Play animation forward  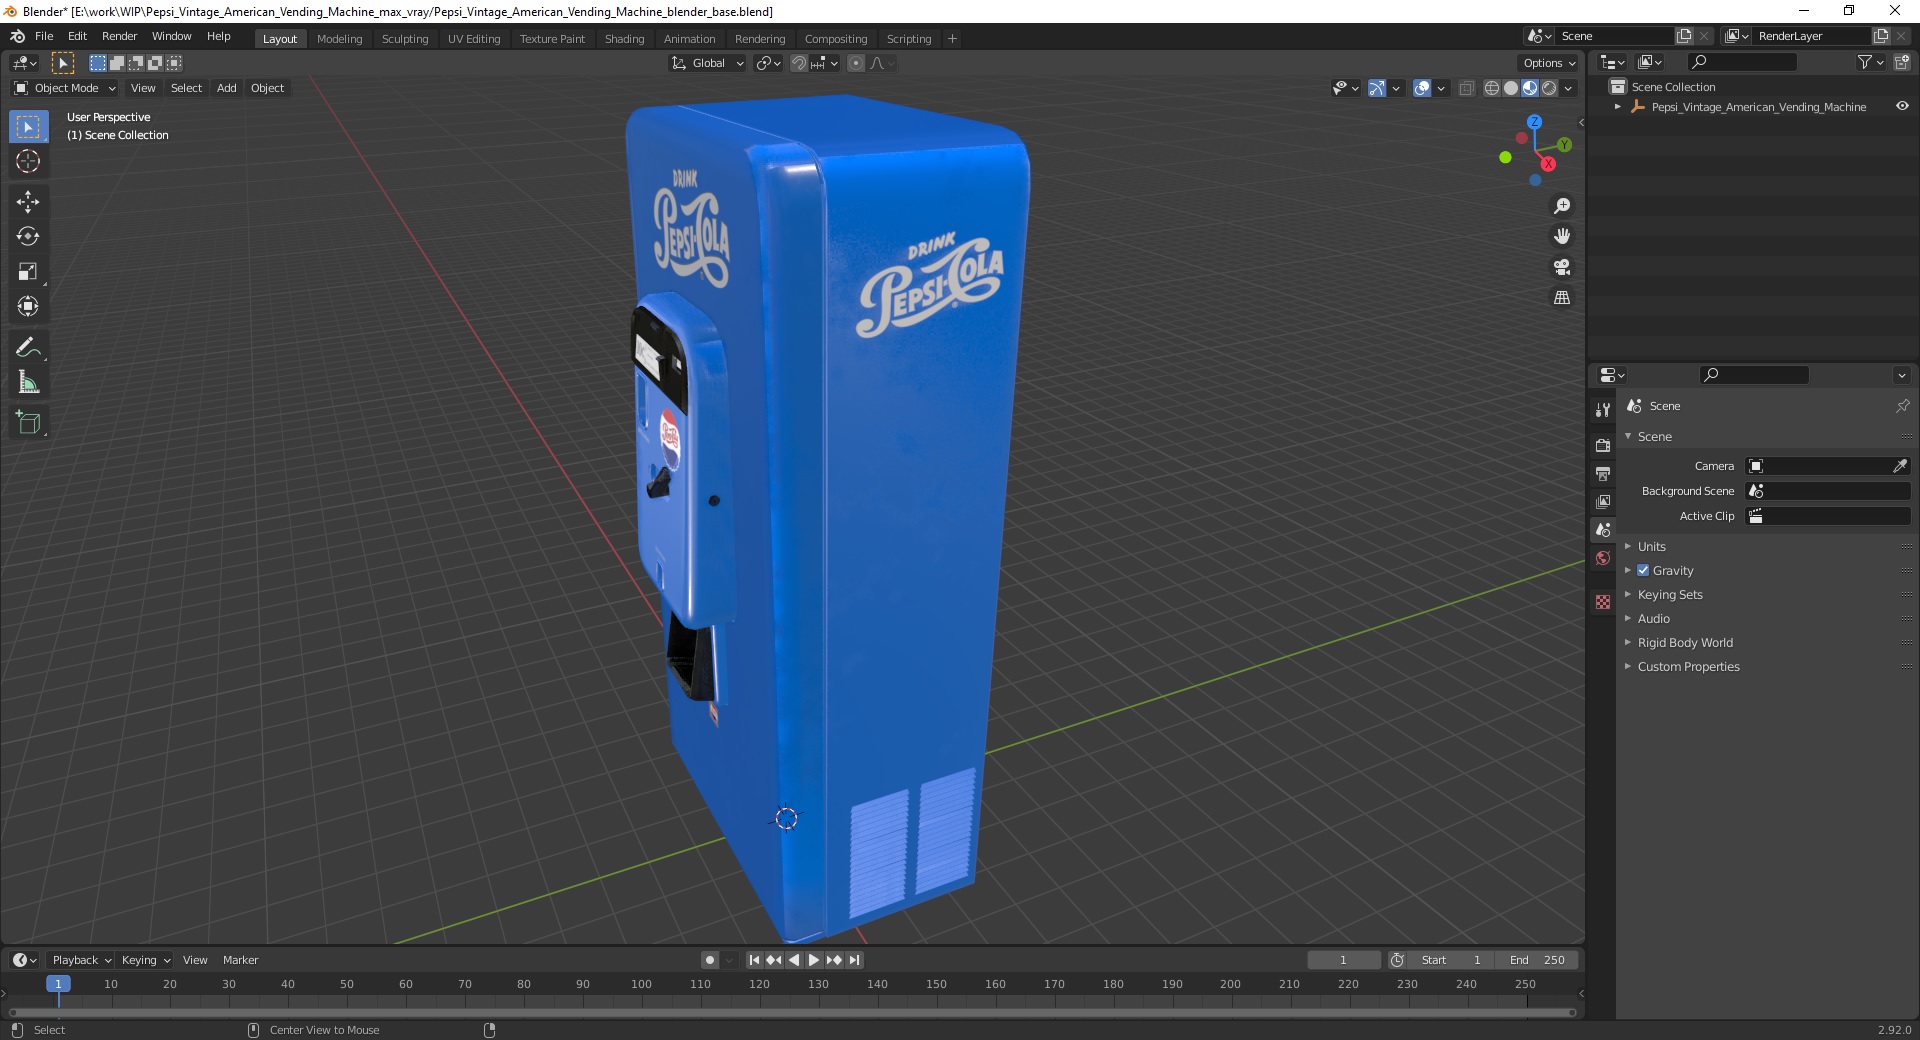(814, 960)
